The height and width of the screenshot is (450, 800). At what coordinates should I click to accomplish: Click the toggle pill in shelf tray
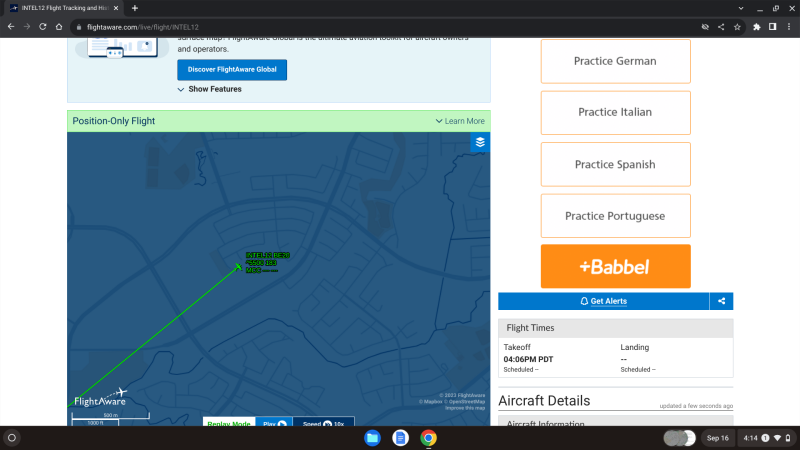click(x=680, y=438)
